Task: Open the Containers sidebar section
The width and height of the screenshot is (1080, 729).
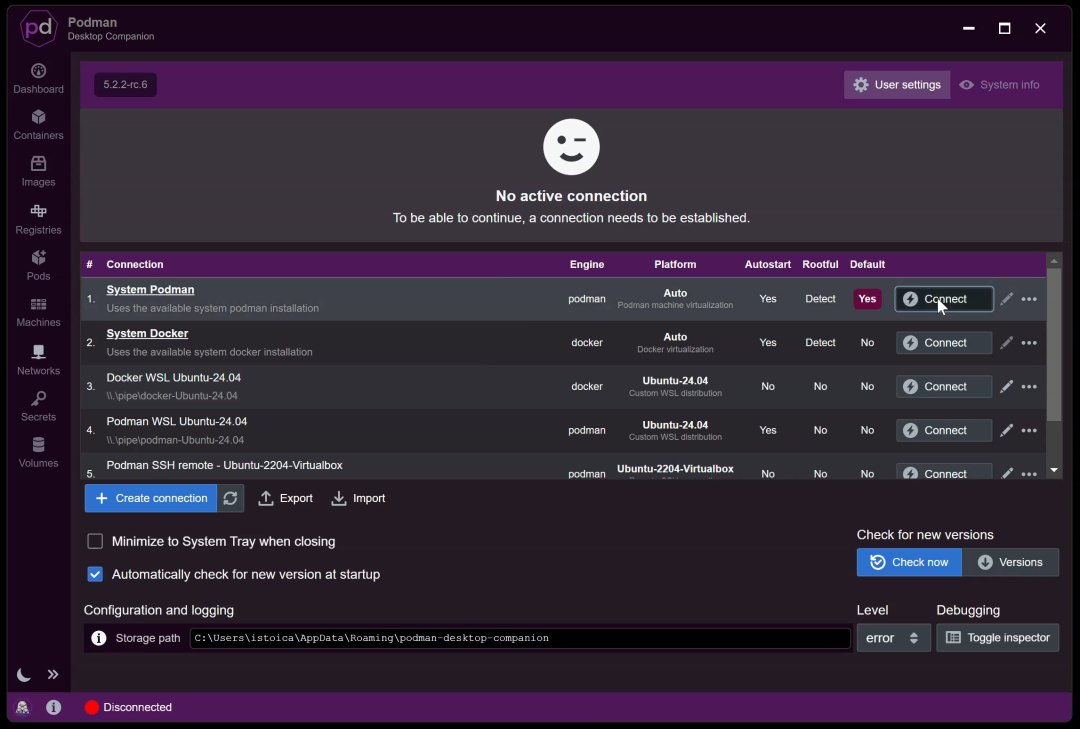Action: 39,125
